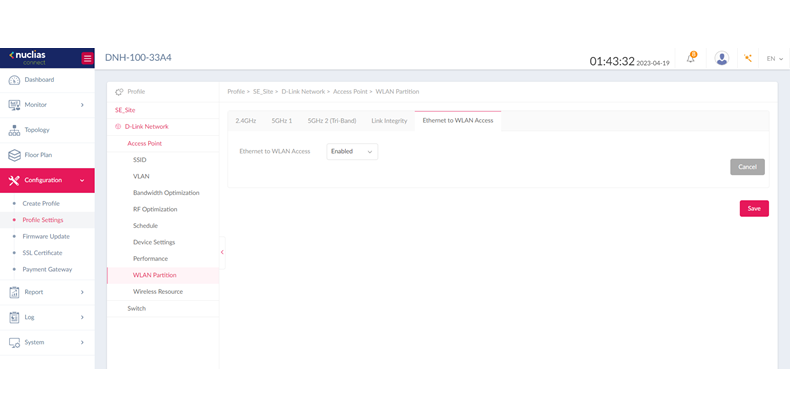
Task: Click the Topology icon in sidebar
Action: (x=14, y=130)
